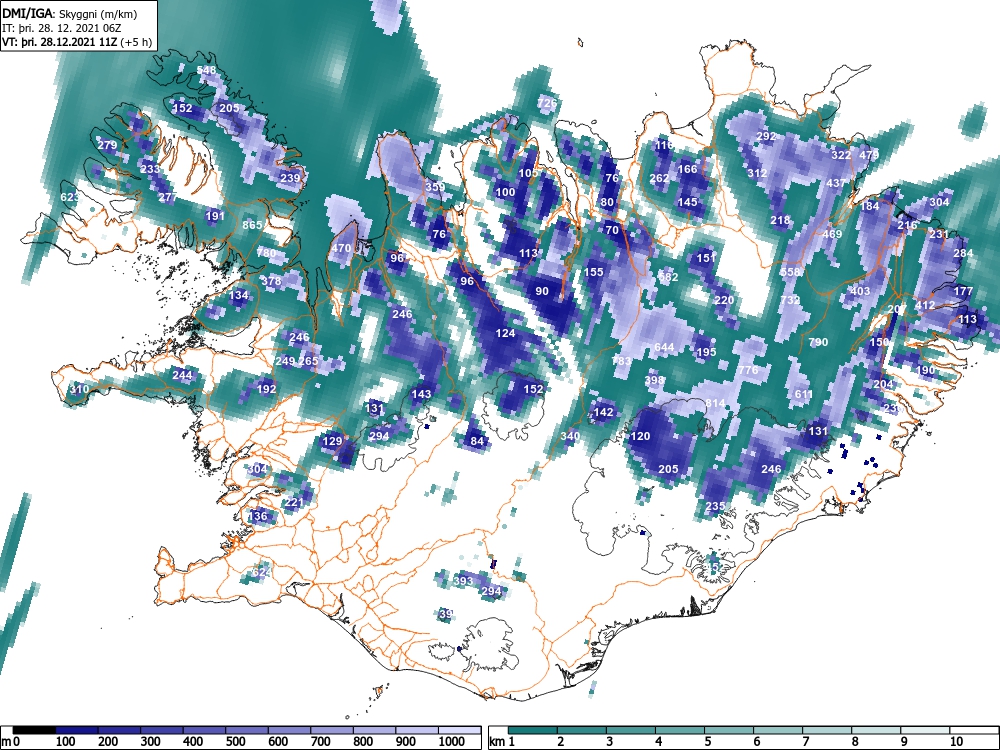Click the map label 100 in the north

(x=505, y=192)
